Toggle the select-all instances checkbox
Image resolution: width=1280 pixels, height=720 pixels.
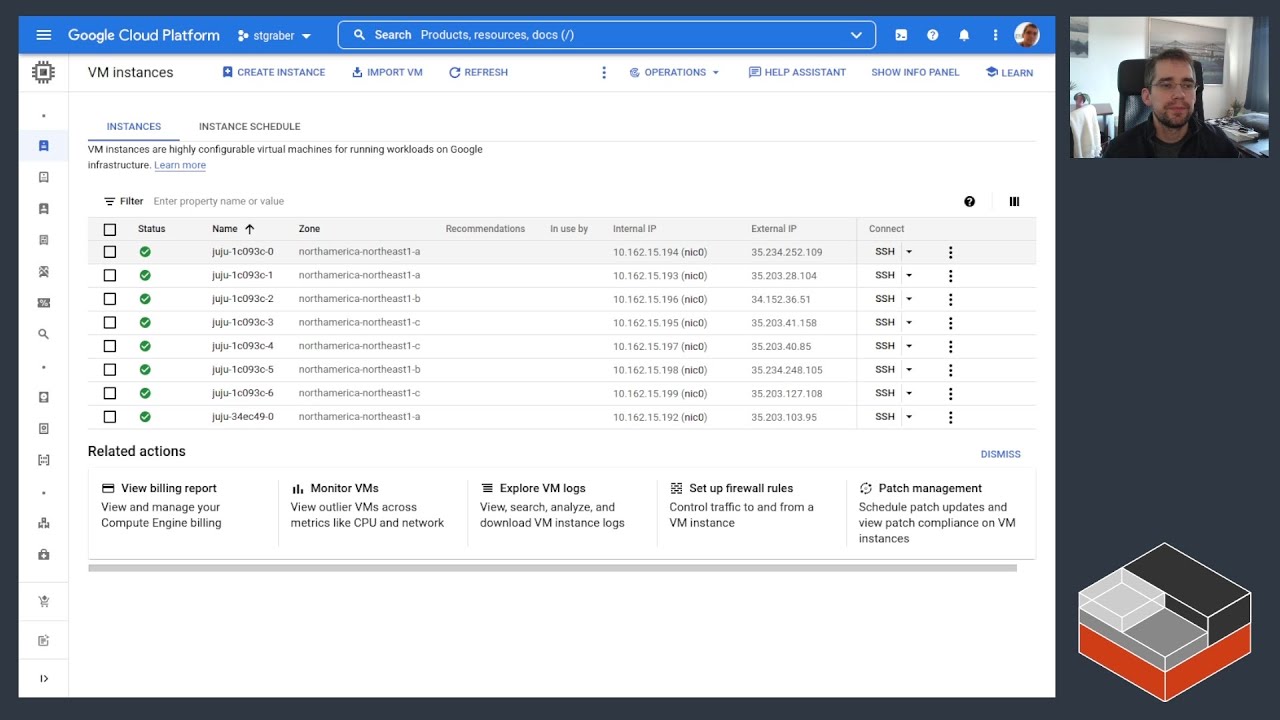pyautogui.click(x=110, y=229)
